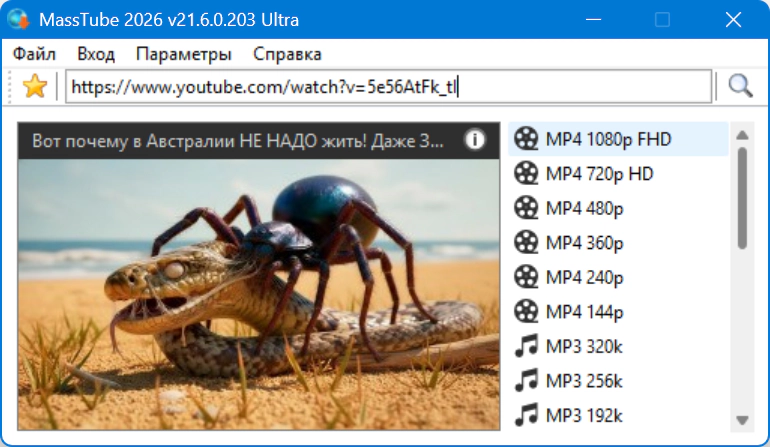Pick the MP4 240p format
Image resolution: width=770 pixels, height=447 pixels.
tap(584, 277)
